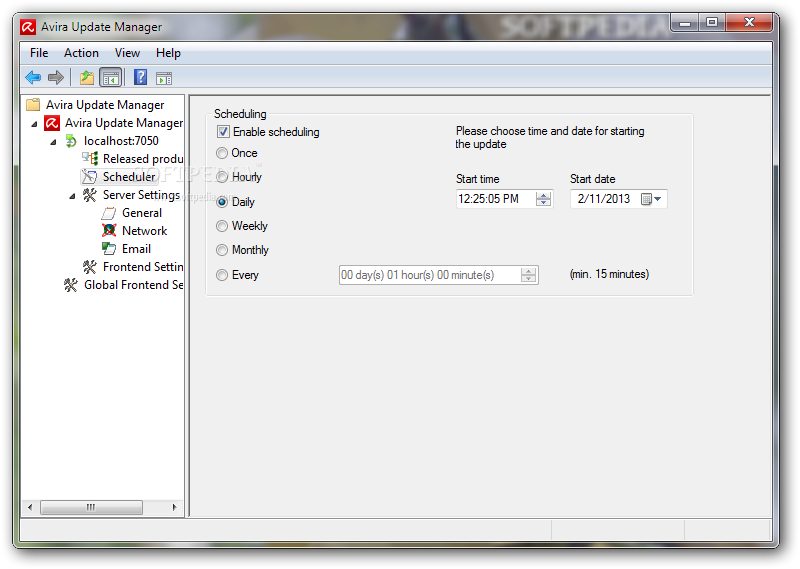Select the Monthly radio button

coord(222,250)
